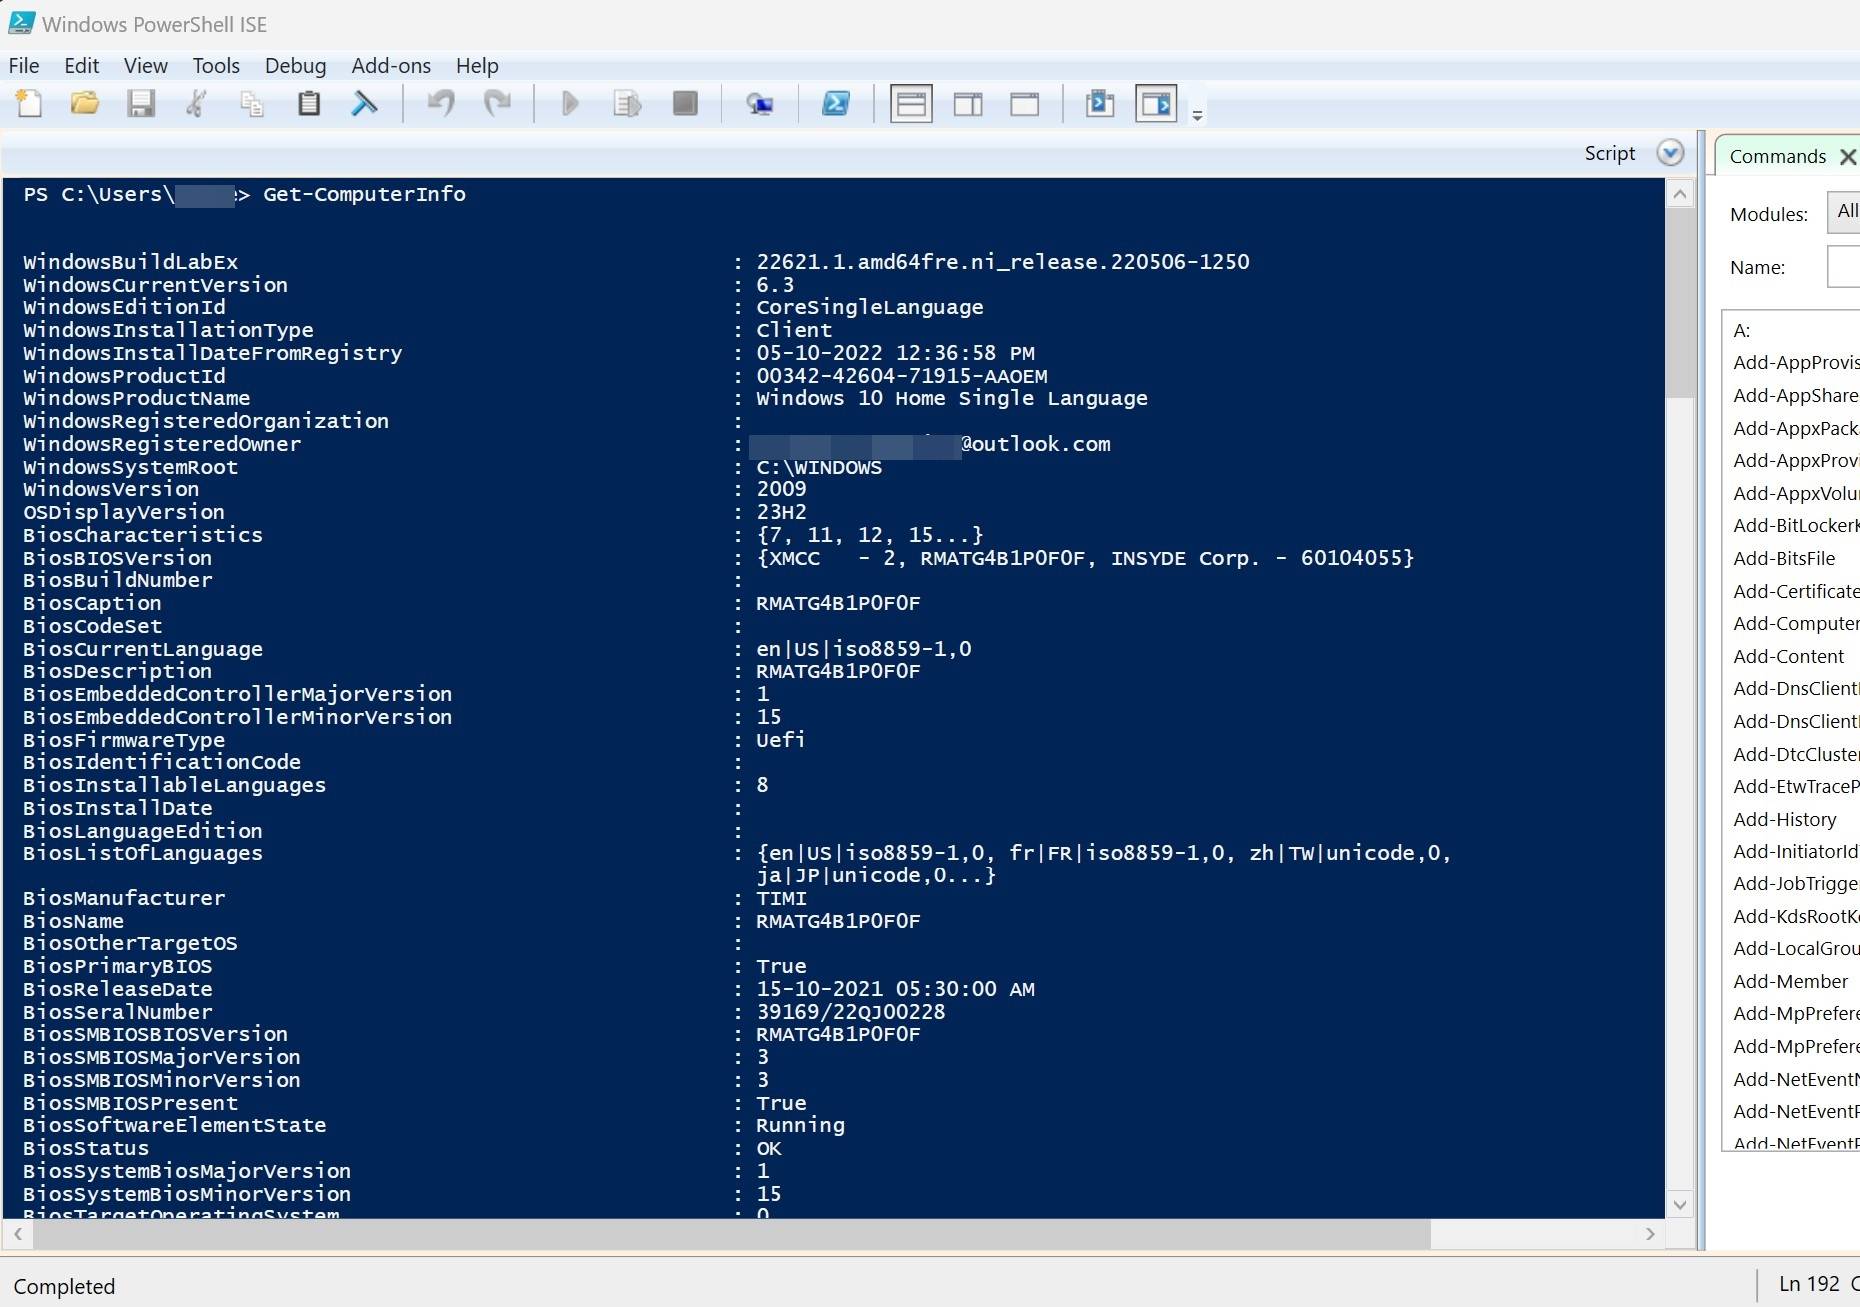This screenshot has width=1860, height=1307.
Task: Click the Name field in Commands pane
Action: pyautogui.click(x=1846, y=266)
